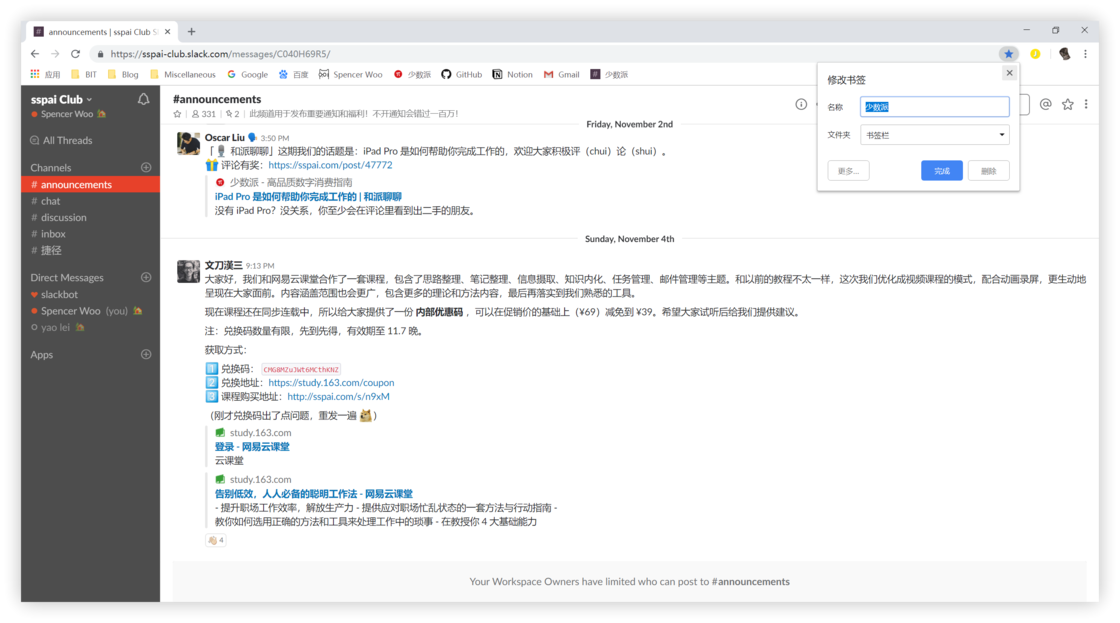Viewport: 1120px width, 623px height.
Task: Reload the Slack page
Action: [x=75, y=54]
